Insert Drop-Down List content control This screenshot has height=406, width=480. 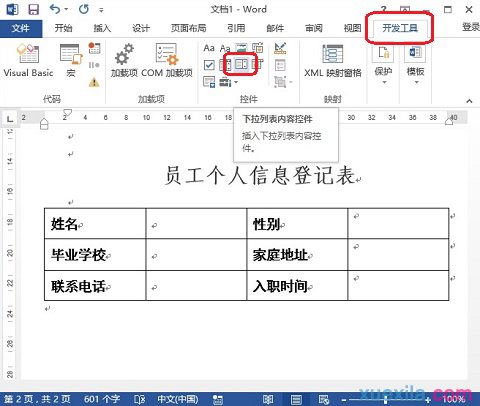tap(241, 64)
